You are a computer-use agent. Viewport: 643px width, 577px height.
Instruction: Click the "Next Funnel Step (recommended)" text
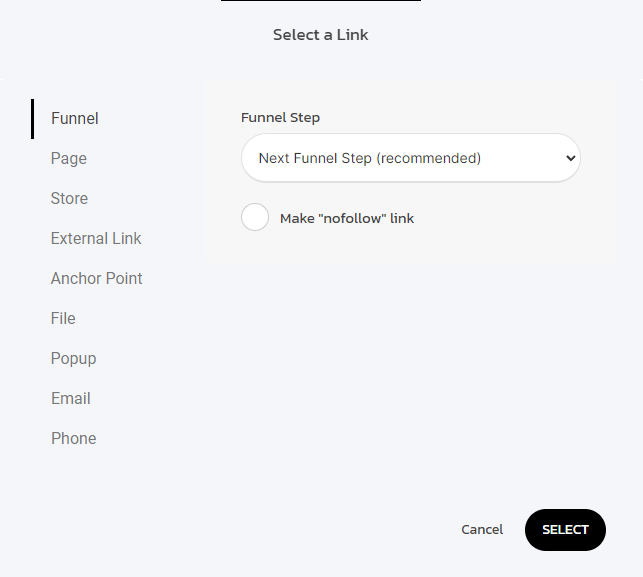[x=370, y=158]
